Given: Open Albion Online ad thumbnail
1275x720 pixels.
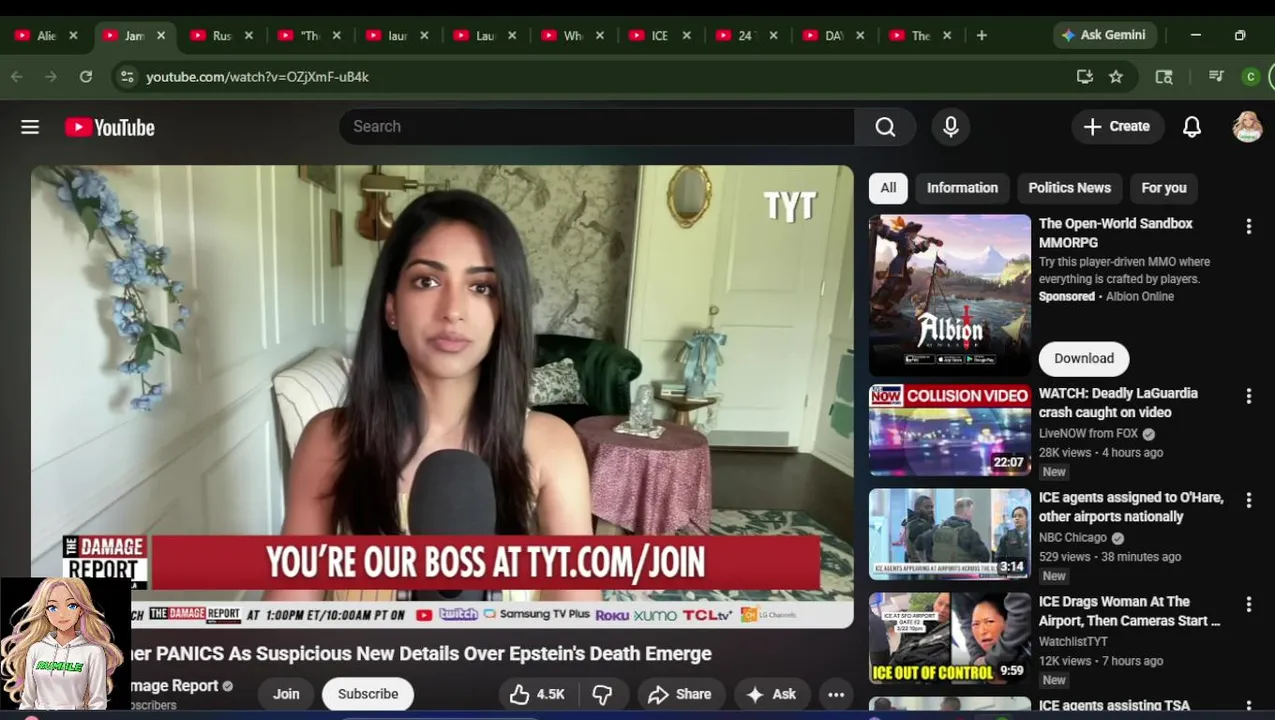Looking at the screenshot, I should [x=950, y=295].
